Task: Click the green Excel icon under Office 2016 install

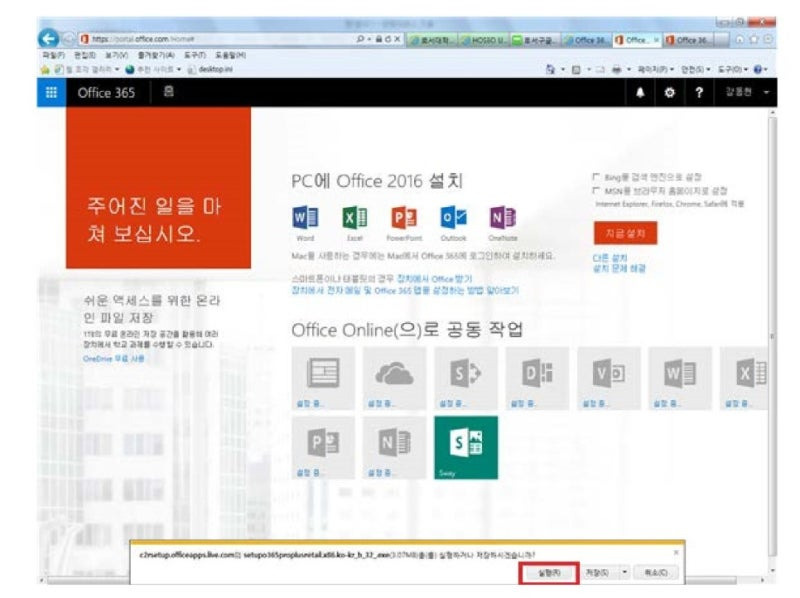Action: click(355, 218)
